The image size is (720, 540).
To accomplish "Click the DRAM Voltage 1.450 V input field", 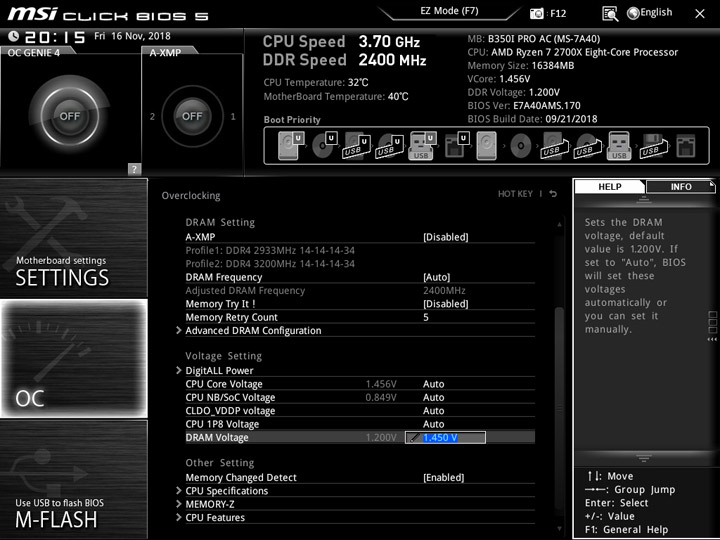I will (x=445, y=438).
